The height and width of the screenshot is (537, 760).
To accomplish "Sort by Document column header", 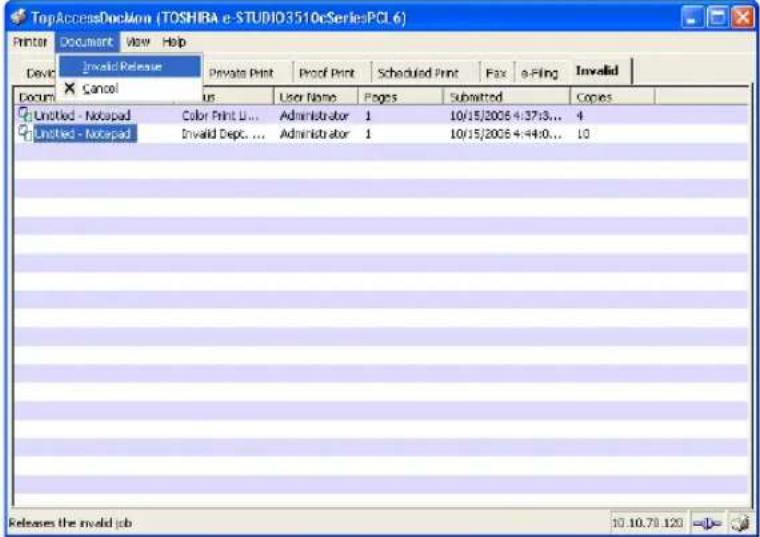I will pyautogui.click(x=37, y=96).
